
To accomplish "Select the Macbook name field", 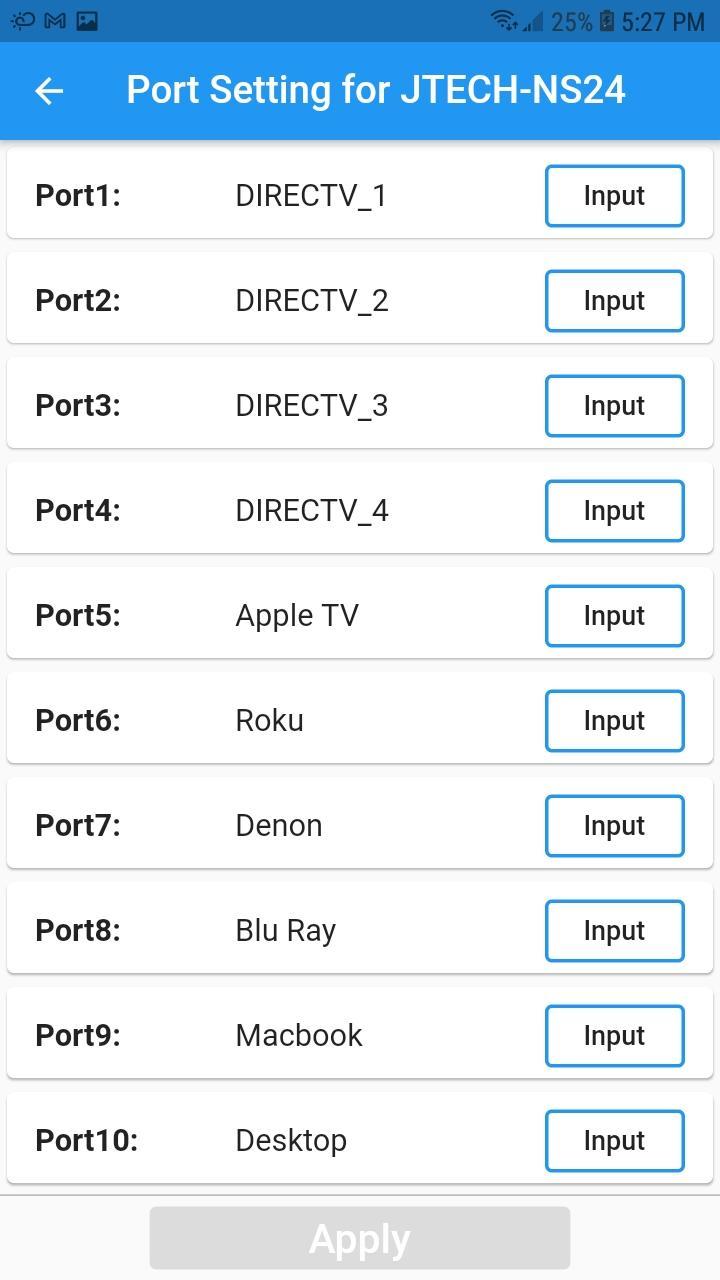I will pyautogui.click(x=299, y=1036).
